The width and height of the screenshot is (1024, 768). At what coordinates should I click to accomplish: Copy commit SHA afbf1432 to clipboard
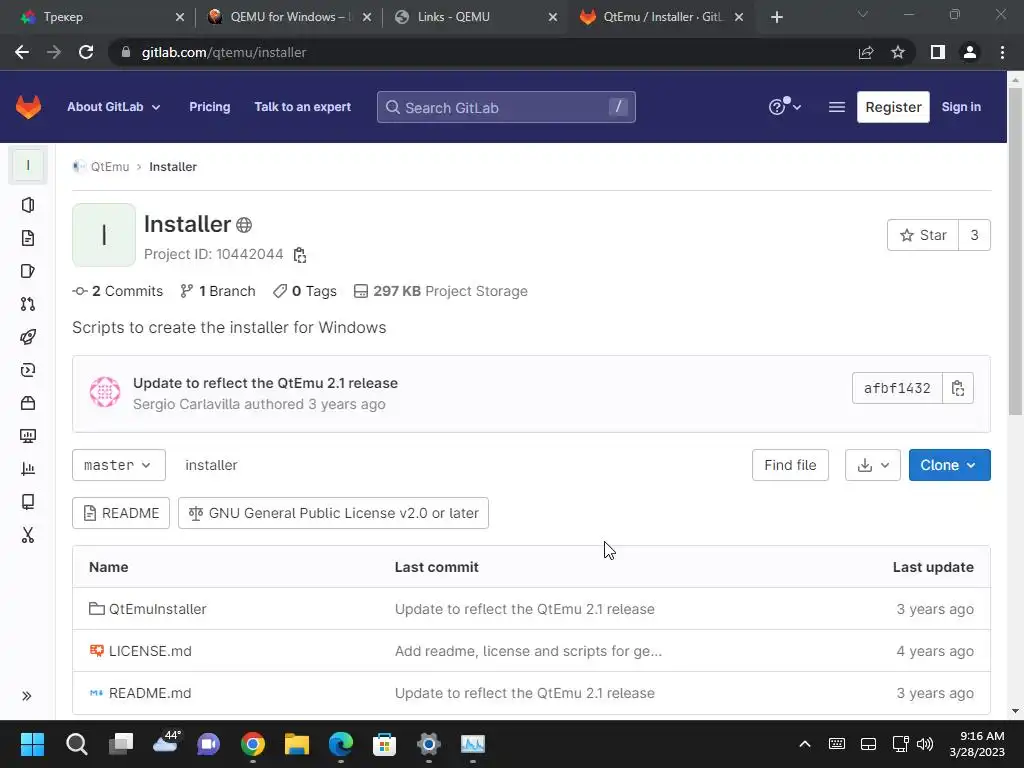[958, 389]
